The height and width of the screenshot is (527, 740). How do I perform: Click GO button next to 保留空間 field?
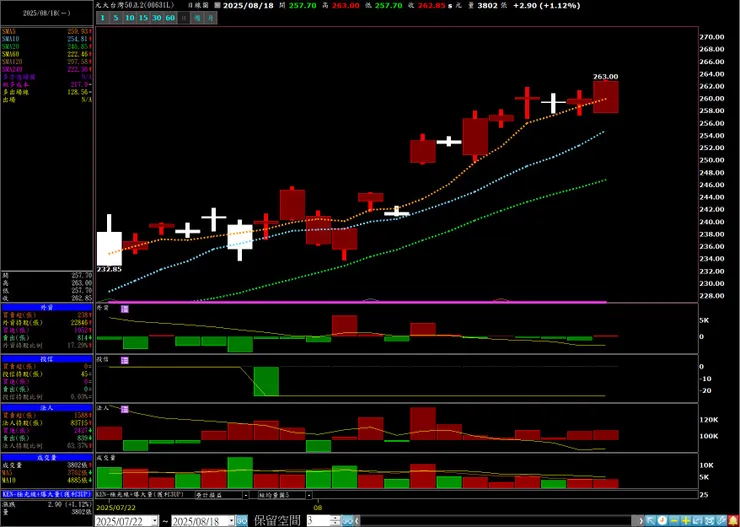(347, 521)
